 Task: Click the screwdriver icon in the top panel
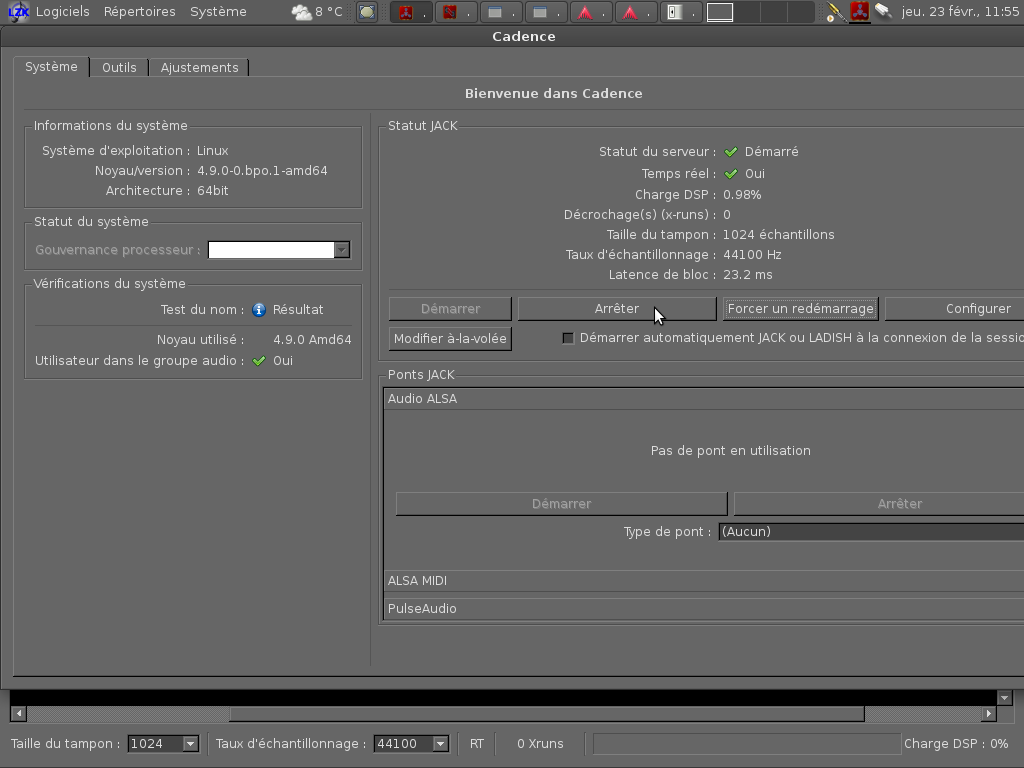coord(835,12)
